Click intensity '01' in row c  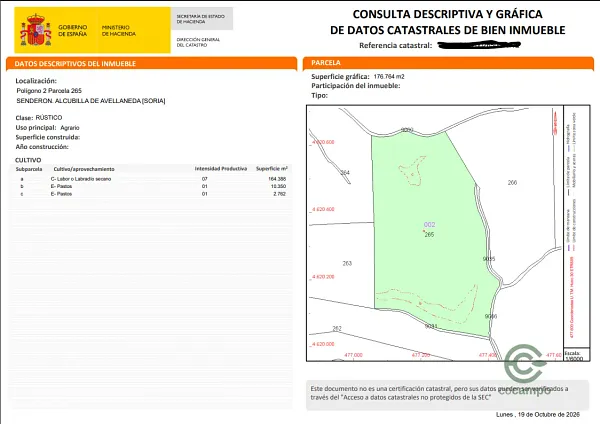(x=205, y=194)
